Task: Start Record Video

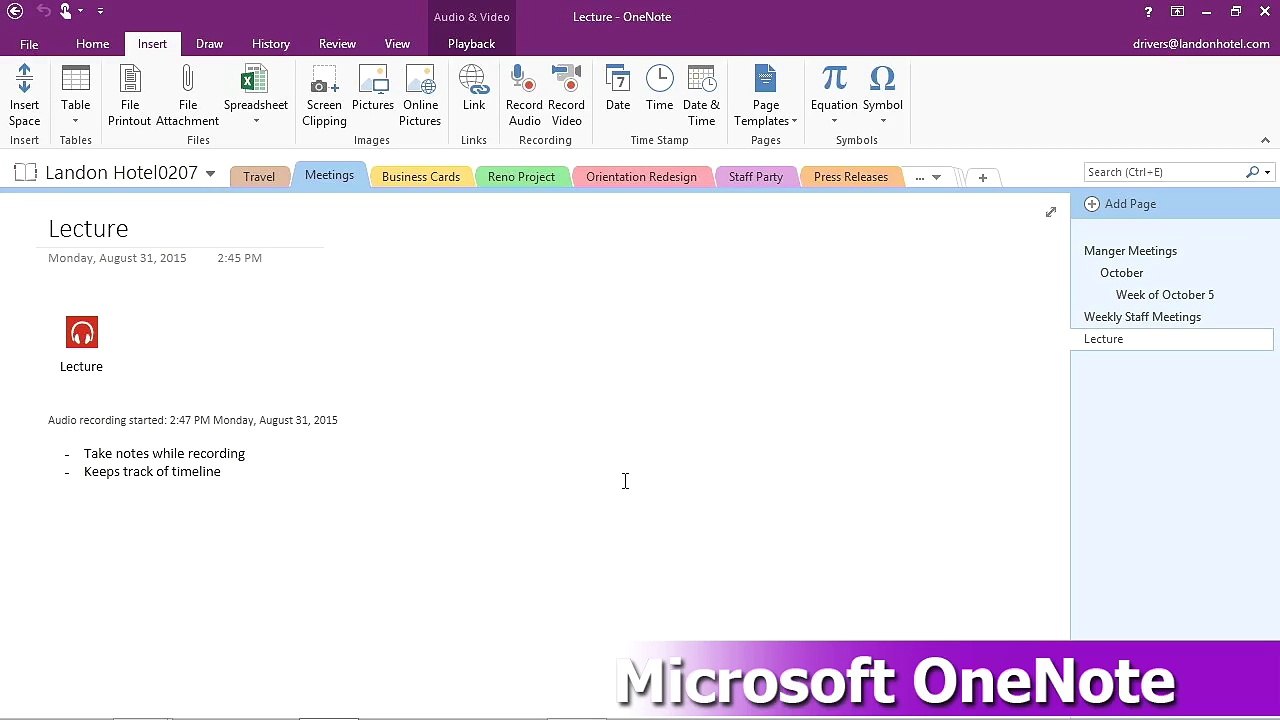Action: [x=566, y=95]
